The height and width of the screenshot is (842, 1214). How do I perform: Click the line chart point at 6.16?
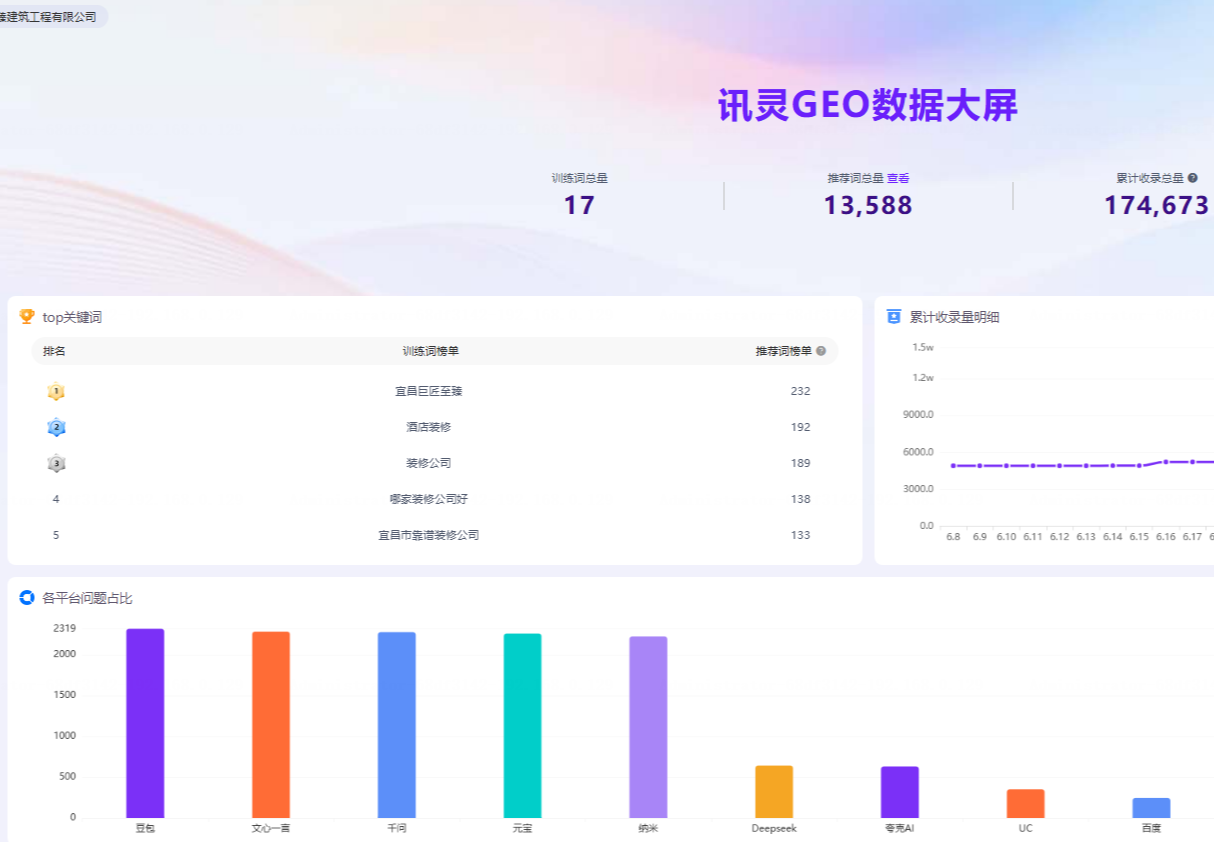[1166, 462]
